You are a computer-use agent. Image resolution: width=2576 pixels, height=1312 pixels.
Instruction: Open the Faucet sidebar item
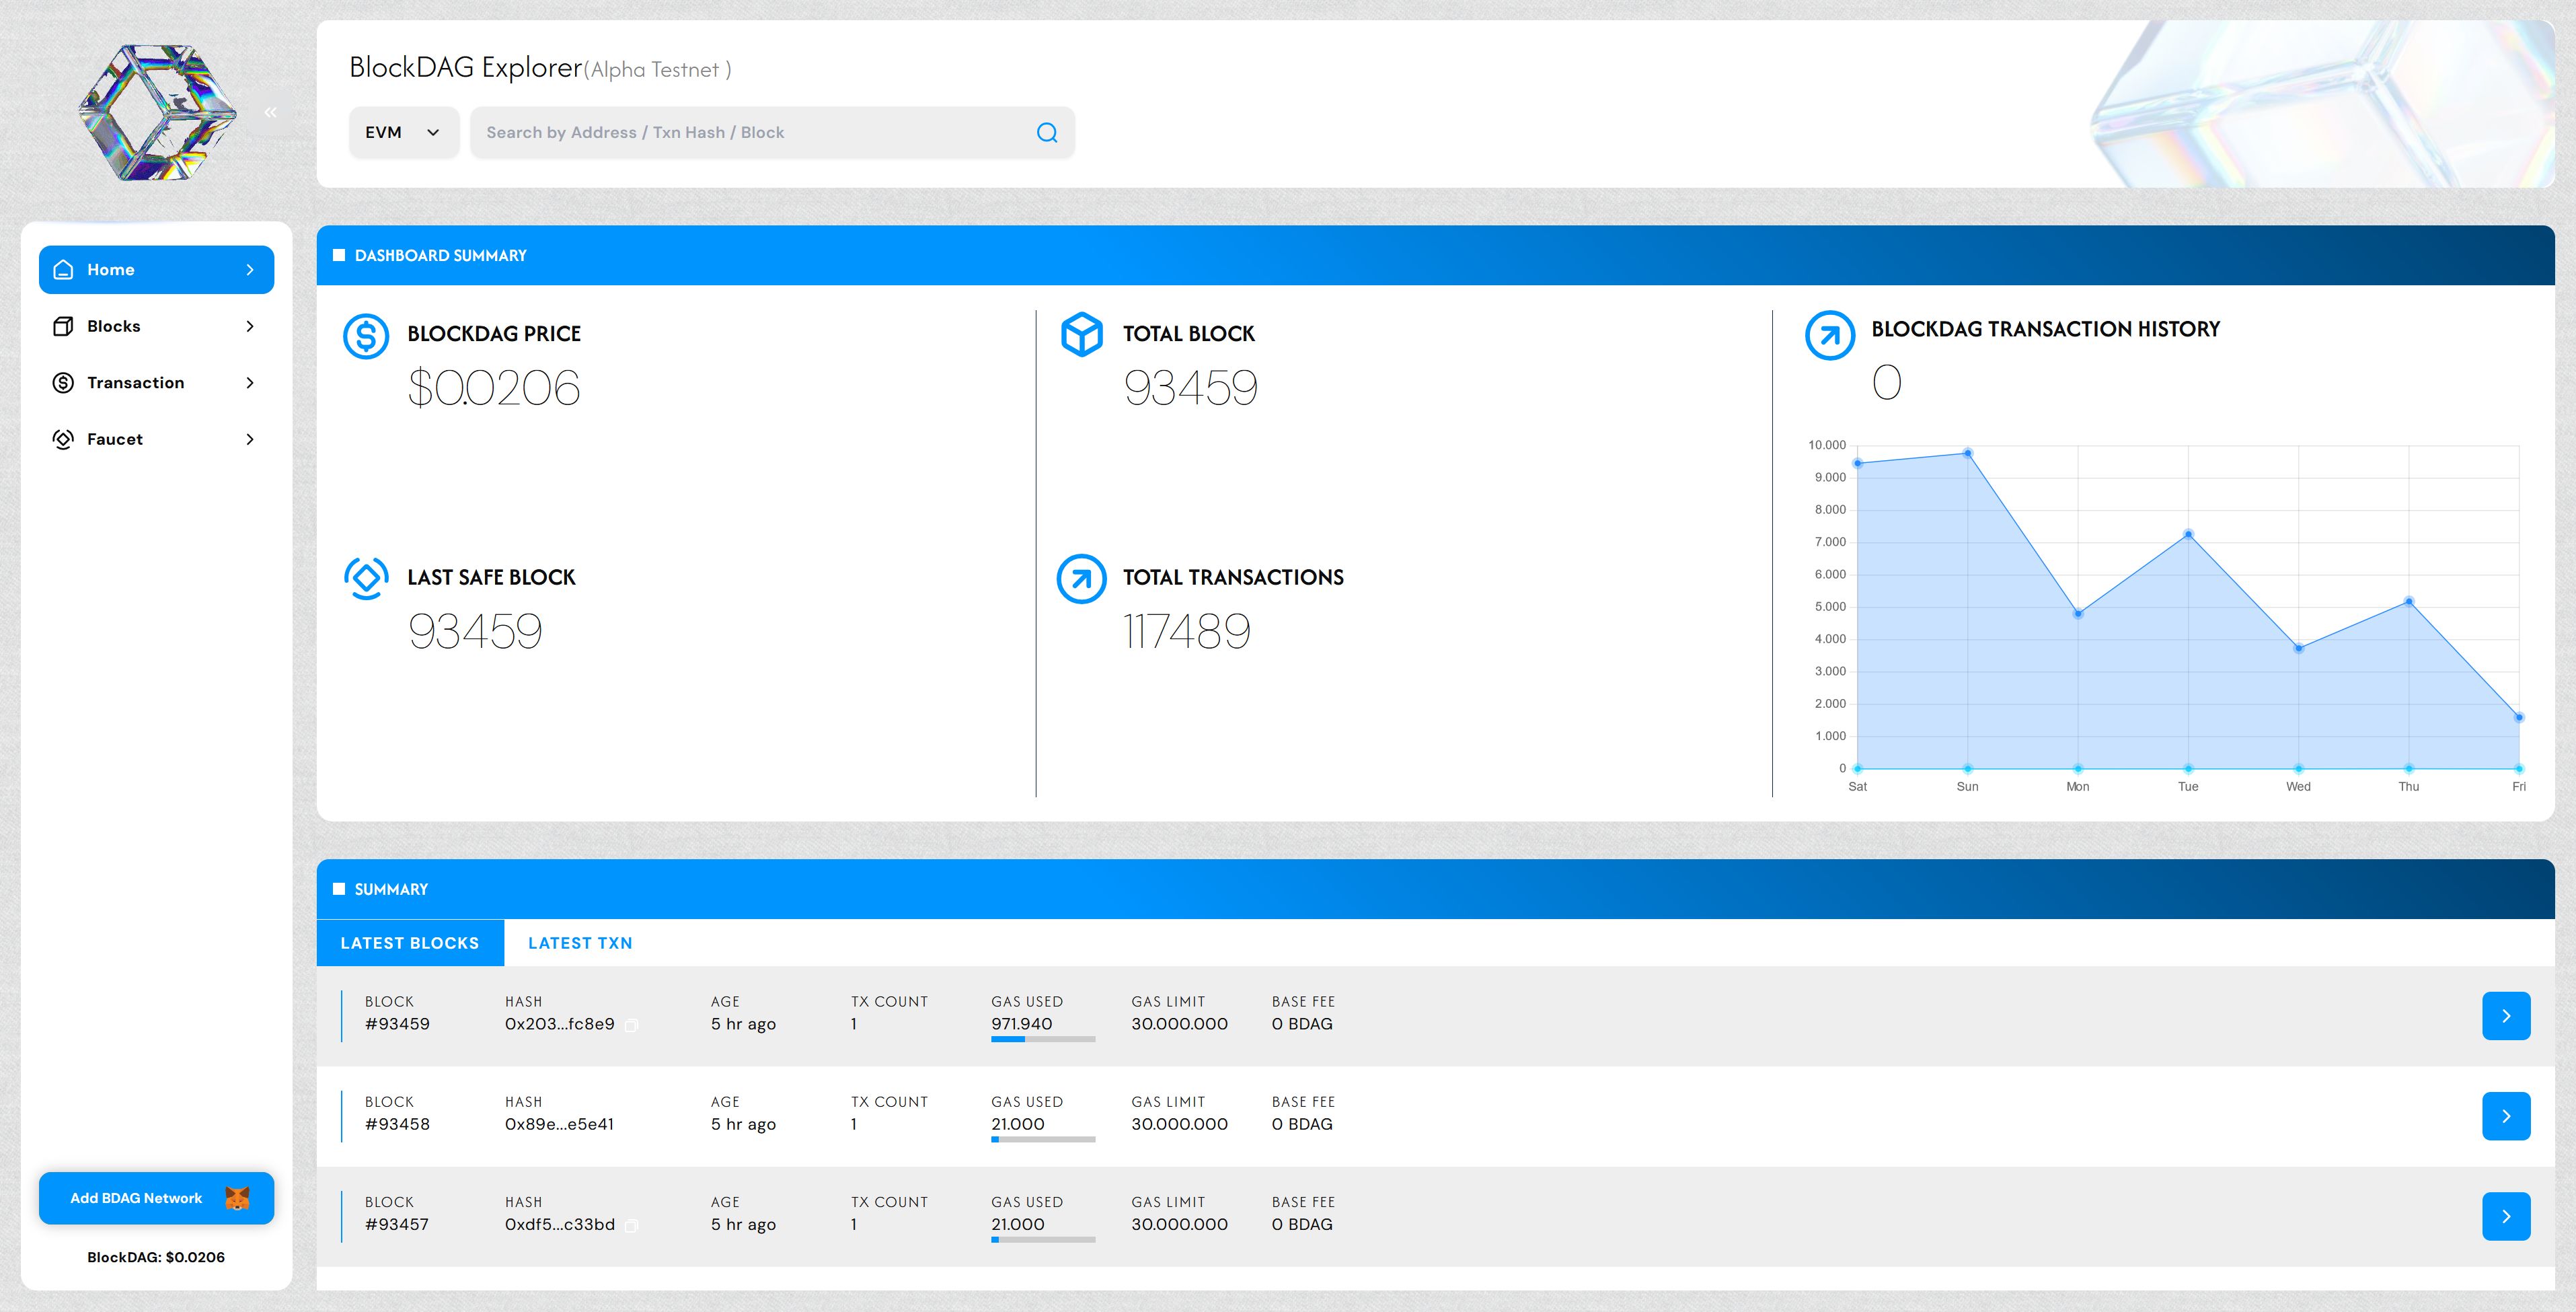156,439
